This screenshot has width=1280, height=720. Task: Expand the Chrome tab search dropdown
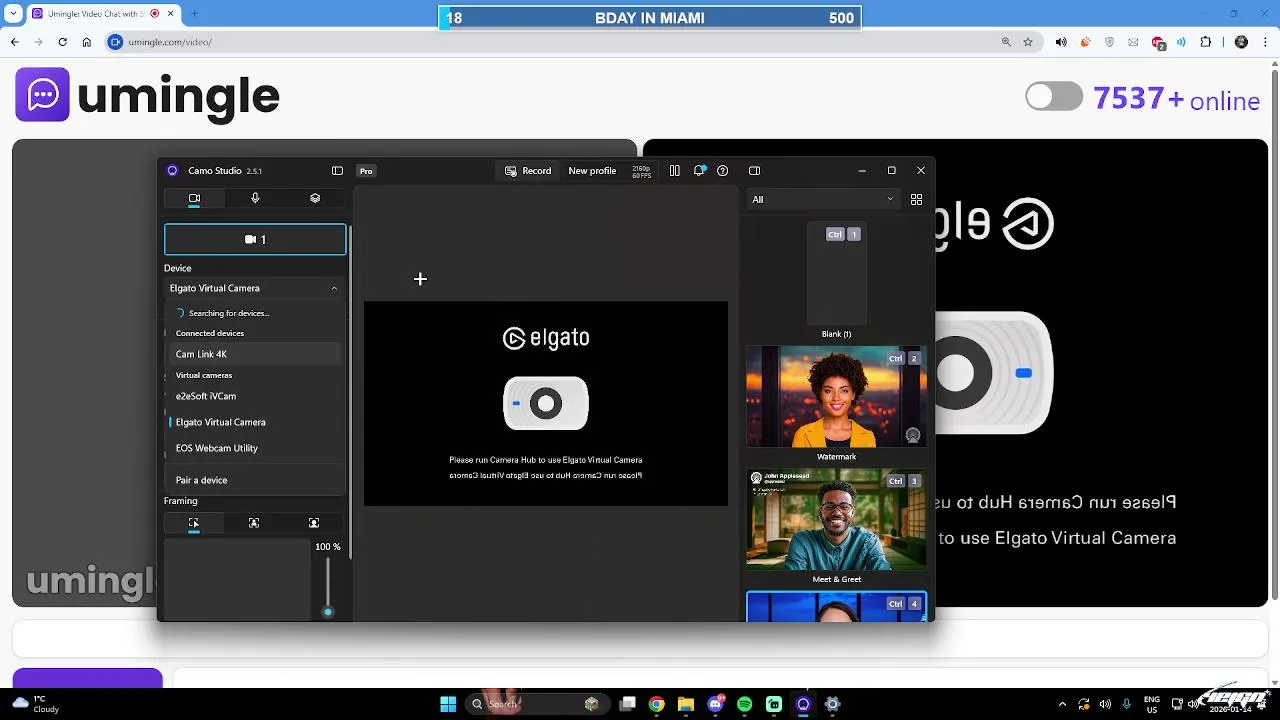[13, 14]
